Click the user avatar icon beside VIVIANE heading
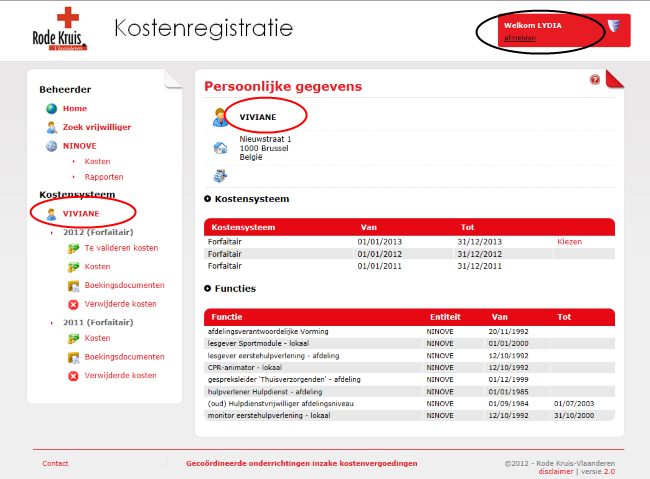 click(220, 117)
